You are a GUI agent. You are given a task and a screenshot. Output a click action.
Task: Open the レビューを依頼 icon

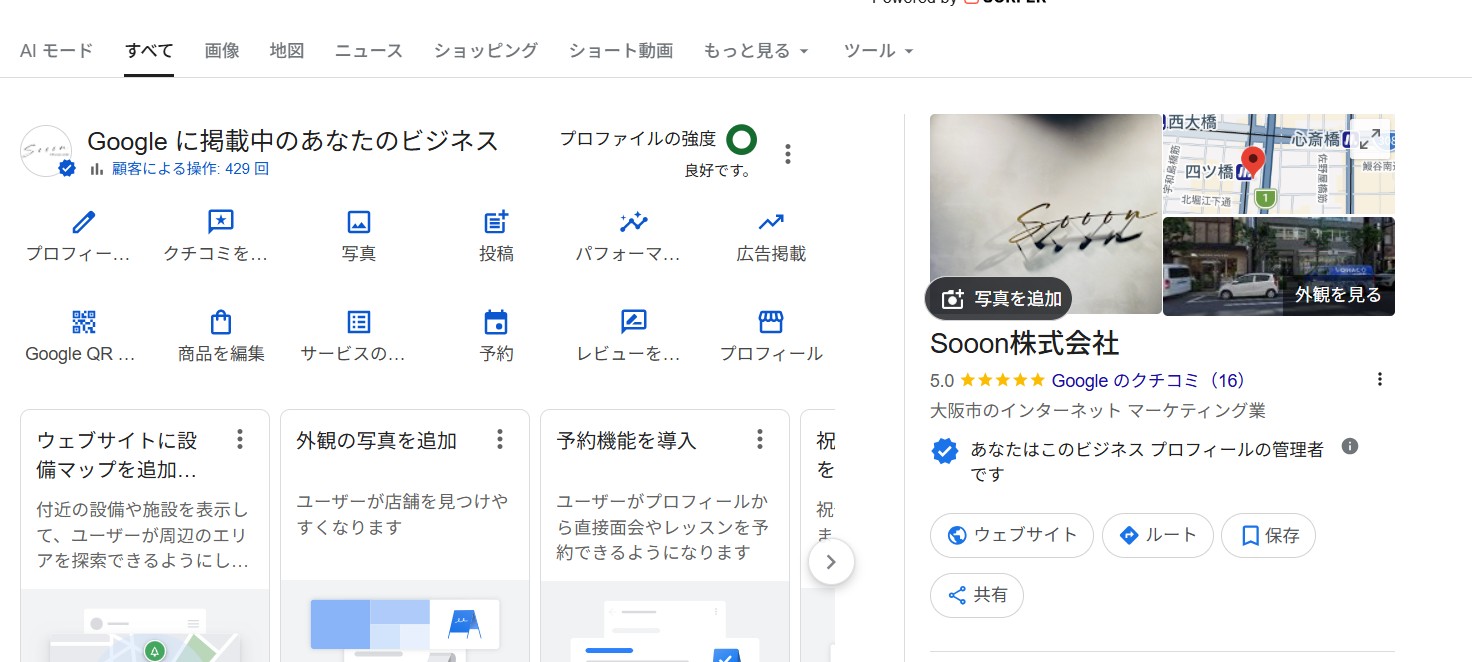633,322
